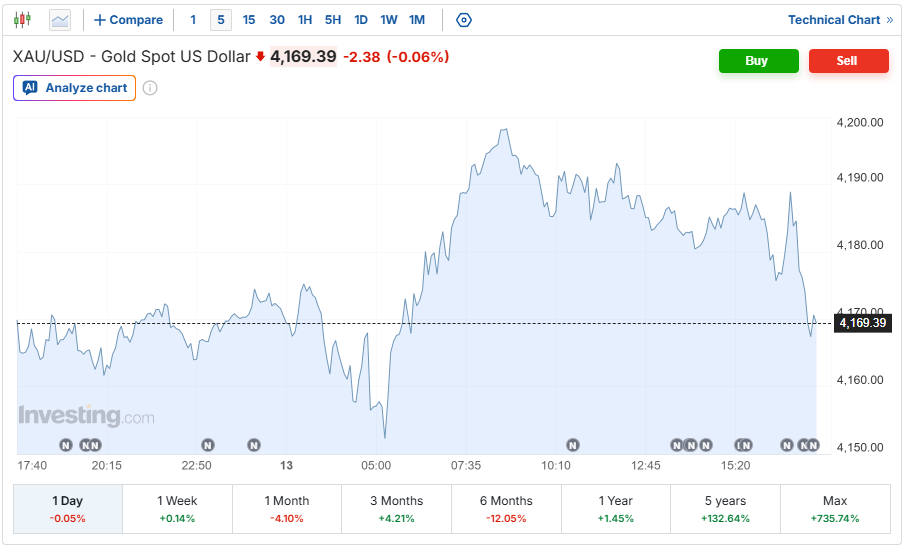Switch to candlestick chart type
The image size is (910, 558).
click(22, 20)
